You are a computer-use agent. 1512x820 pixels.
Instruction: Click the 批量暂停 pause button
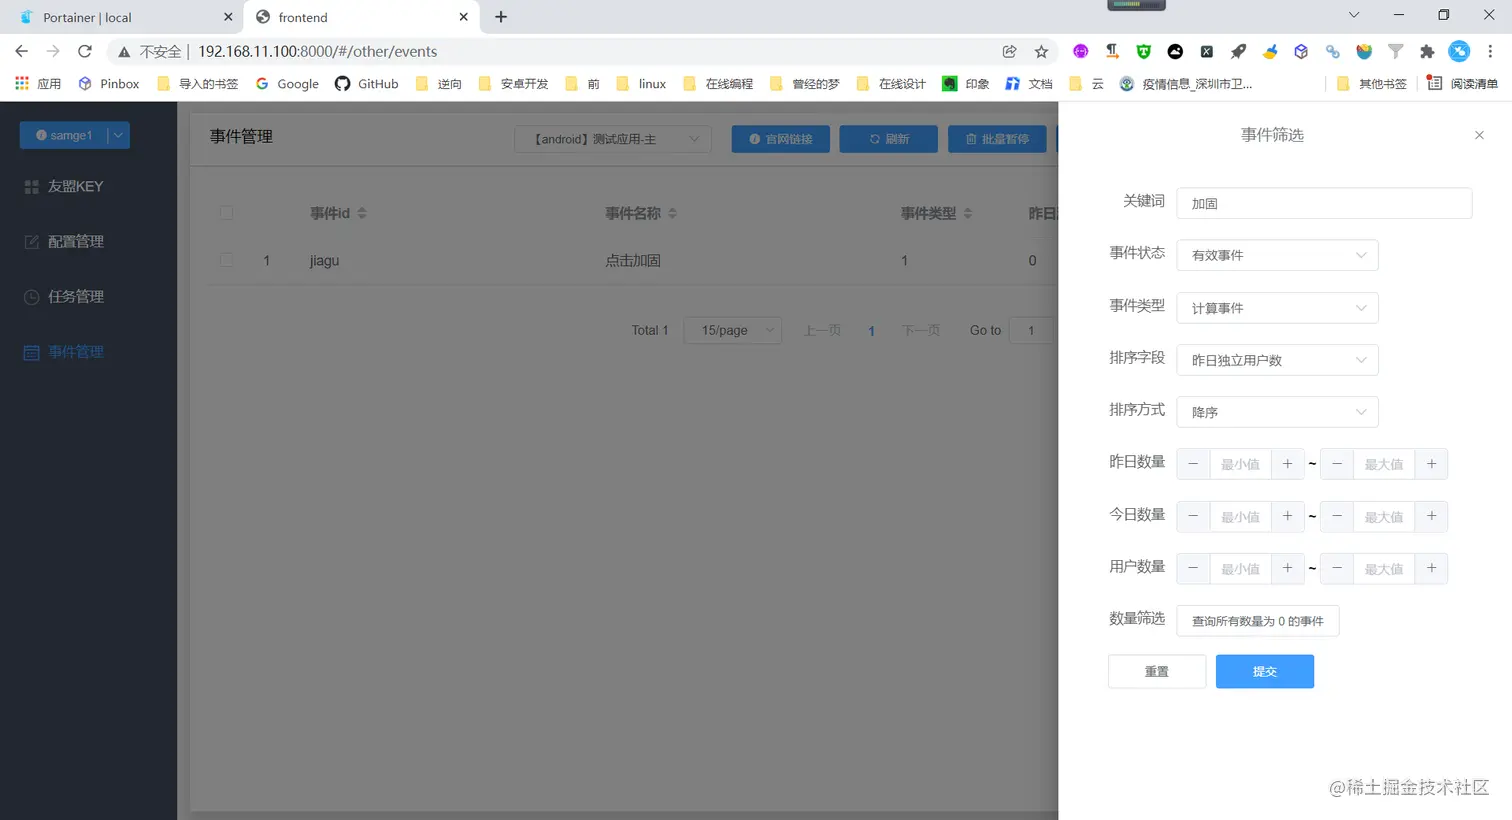(997, 139)
